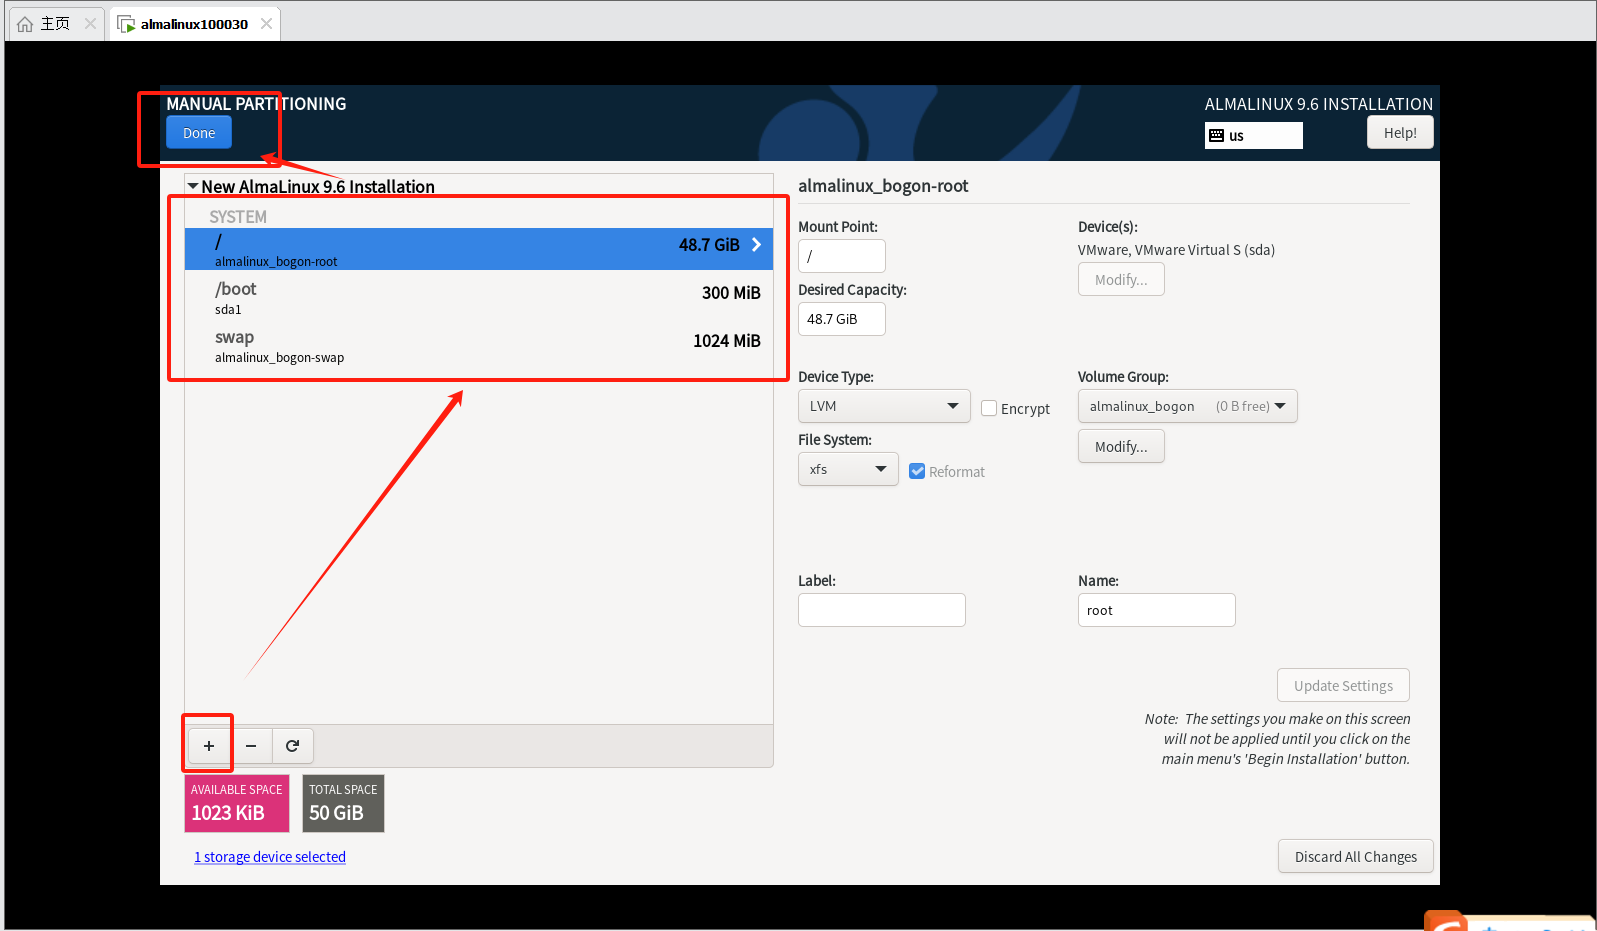Click the minus remove mount point button
The image size is (1597, 931).
point(251,746)
